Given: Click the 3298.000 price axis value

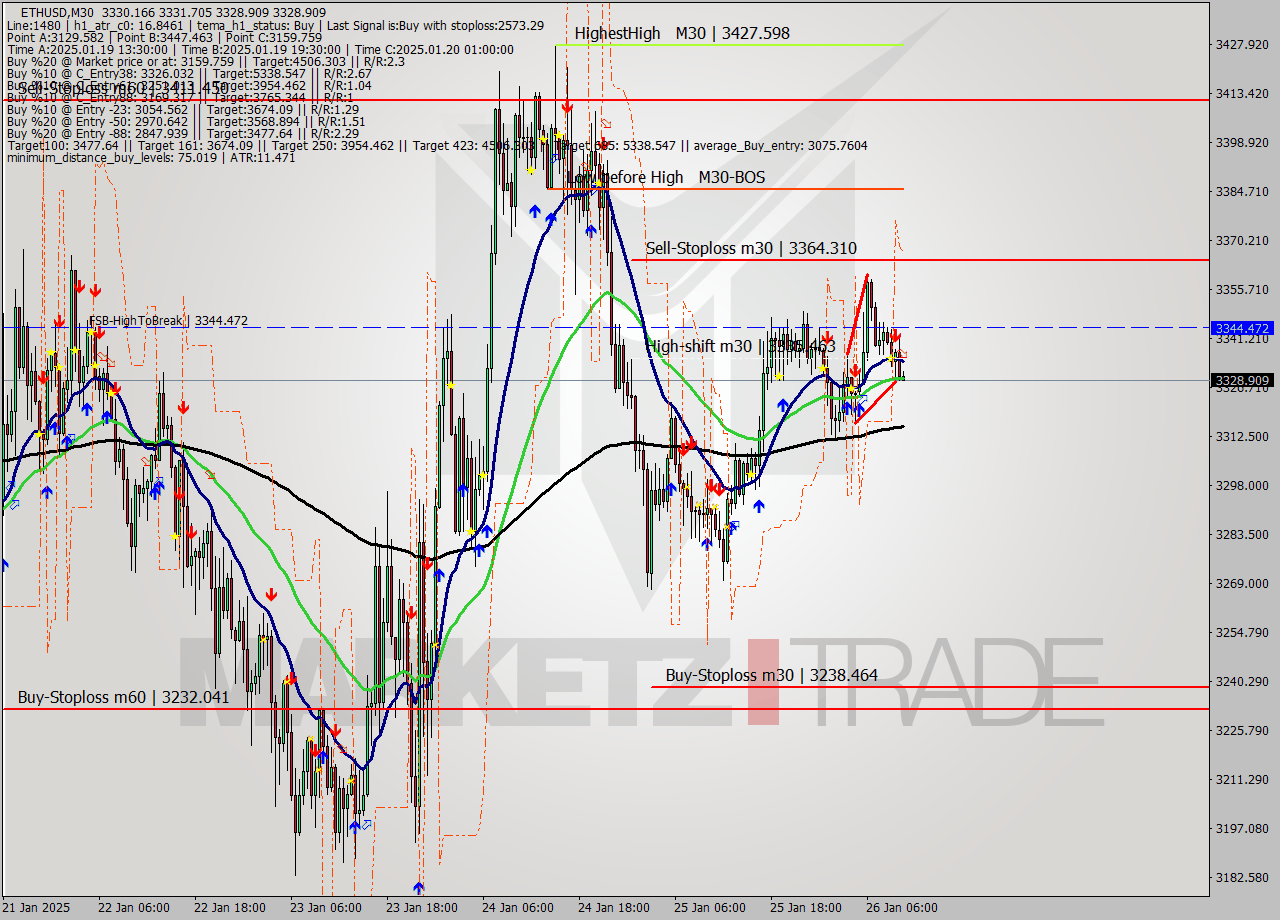Looking at the screenshot, I should pyautogui.click(x=1241, y=485).
